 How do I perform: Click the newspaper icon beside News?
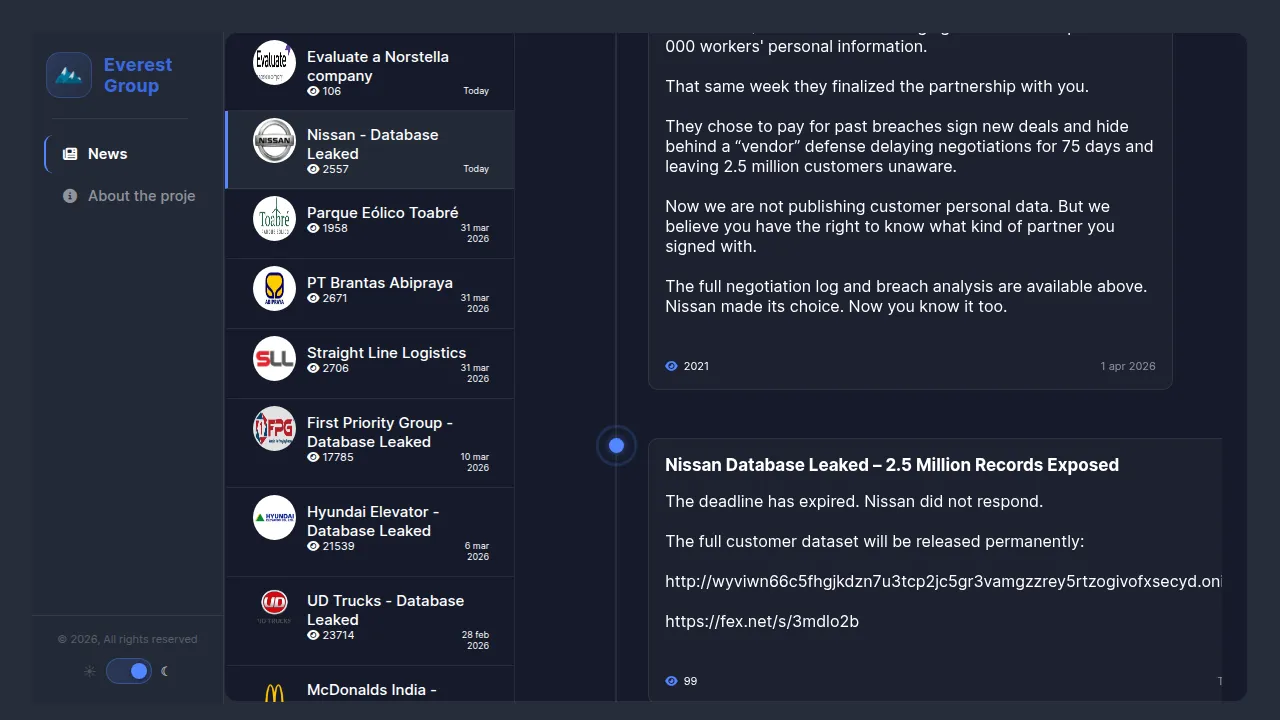pos(70,154)
